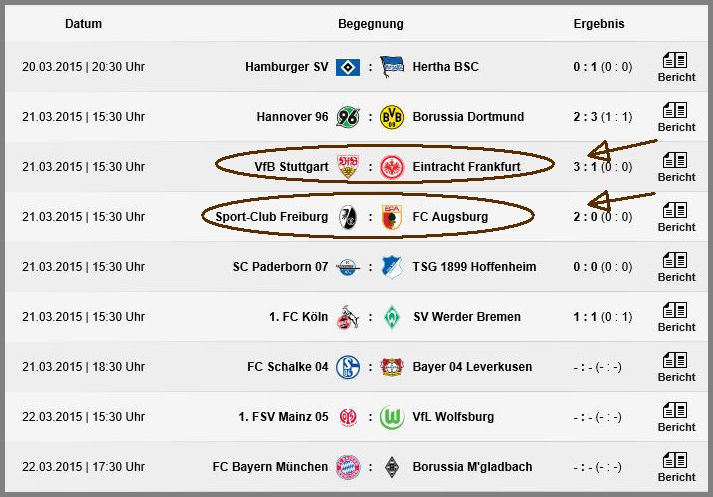Image resolution: width=713 pixels, height=497 pixels.
Task: Click the SV Werder Bremen diamond logo
Action: click(392, 317)
